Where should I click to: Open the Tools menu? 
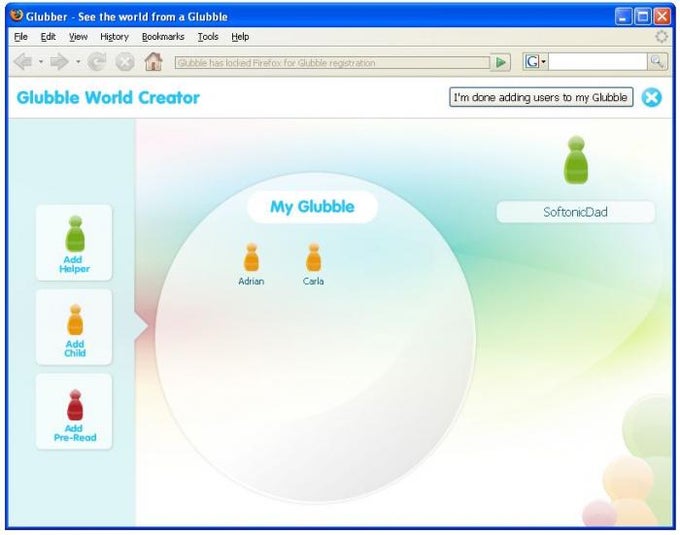208,37
